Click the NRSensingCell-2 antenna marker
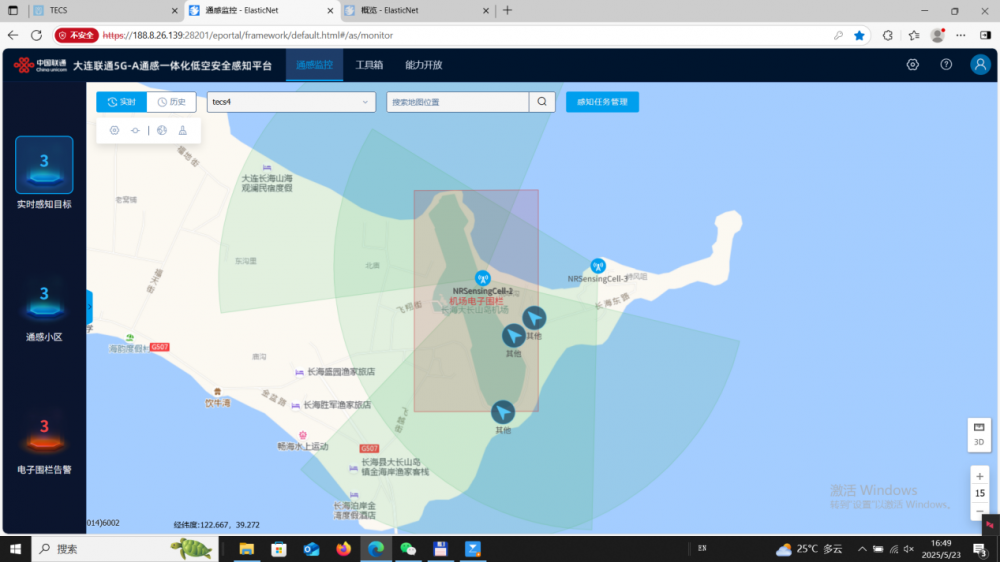 coord(482,278)
